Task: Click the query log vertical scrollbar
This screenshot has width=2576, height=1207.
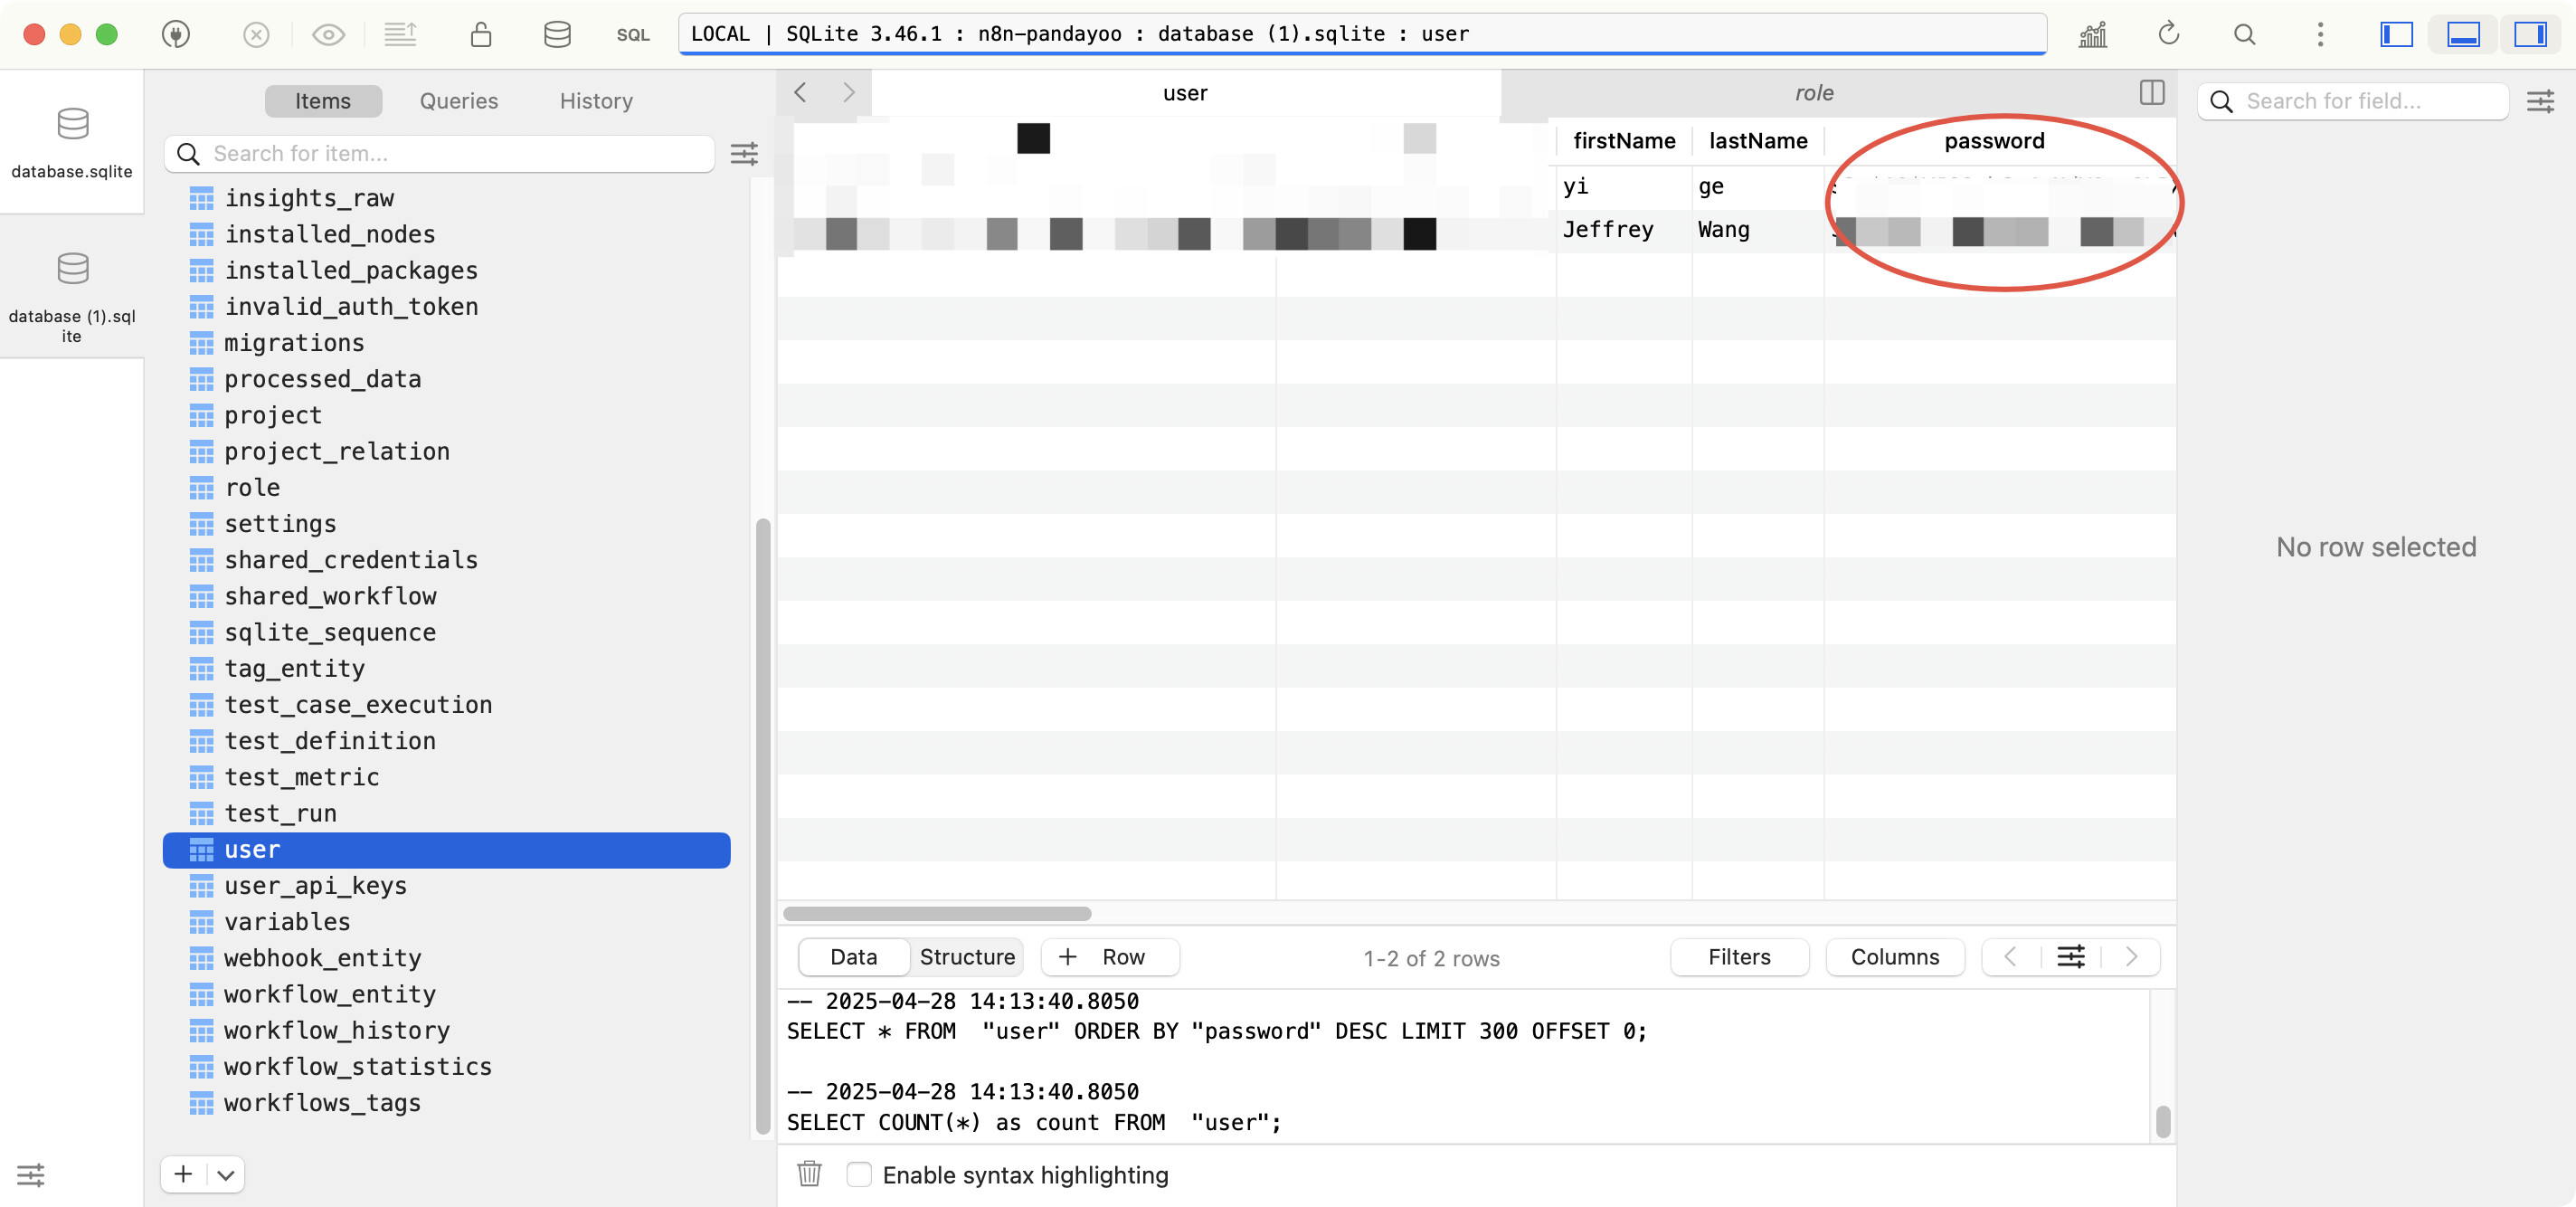Action: [x=2162, y=1121]
